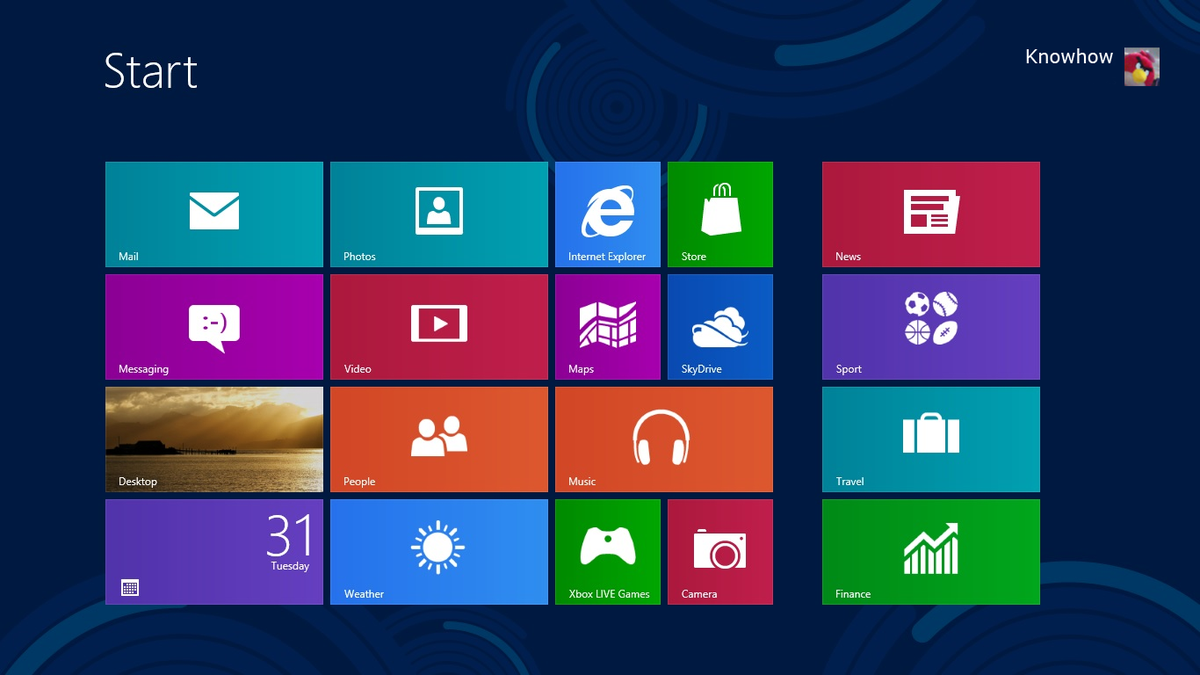The image size is (1200, 675).
Task: Click the Mail tile label
Action: pyautogui.click(x=128, y=257)
